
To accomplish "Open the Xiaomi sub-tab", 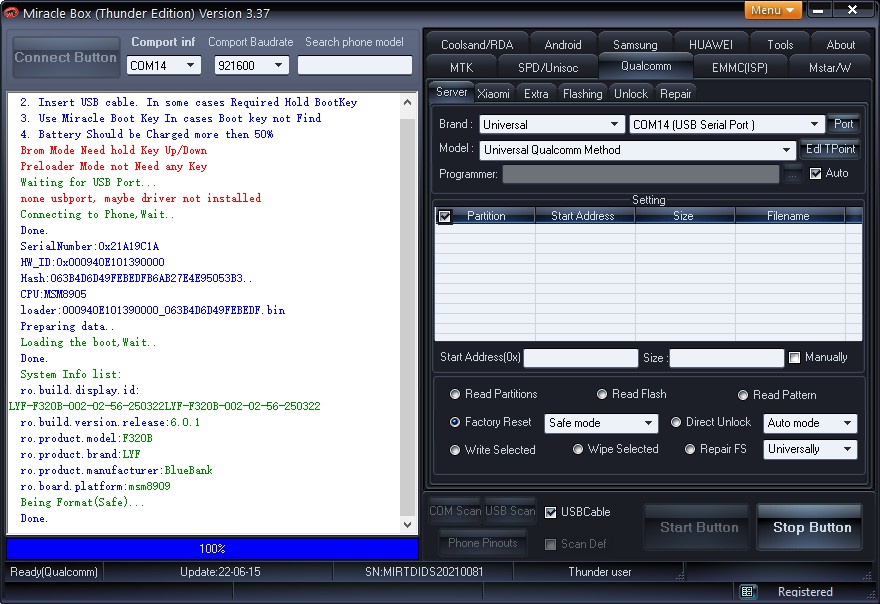I will pos(494,94).
